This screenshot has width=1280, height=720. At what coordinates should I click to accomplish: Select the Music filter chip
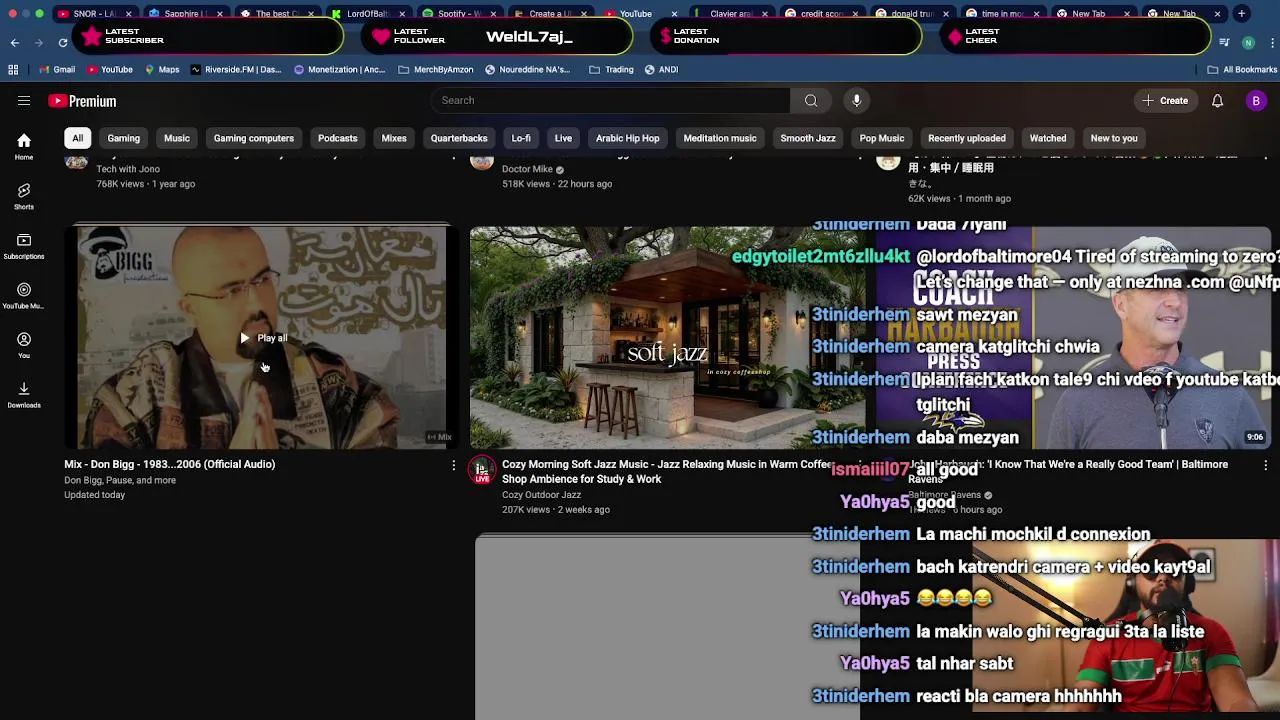177,138
